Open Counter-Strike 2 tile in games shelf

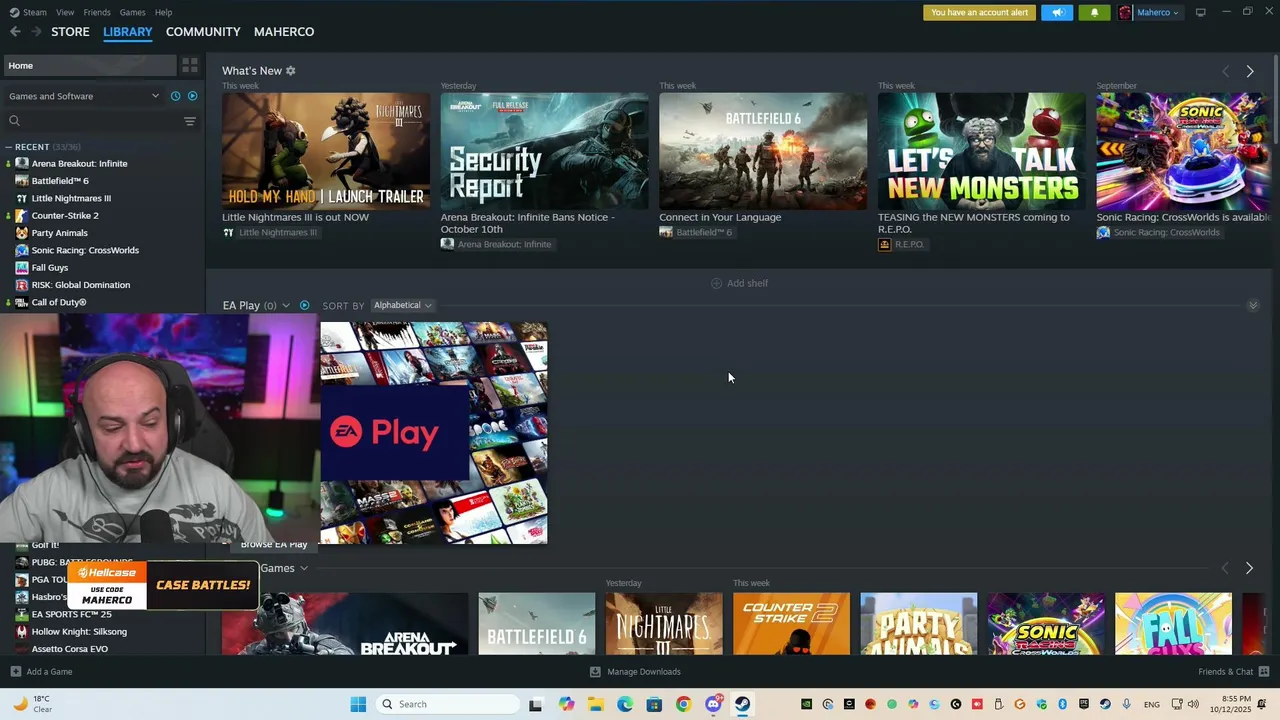click(x=791, y=624)
